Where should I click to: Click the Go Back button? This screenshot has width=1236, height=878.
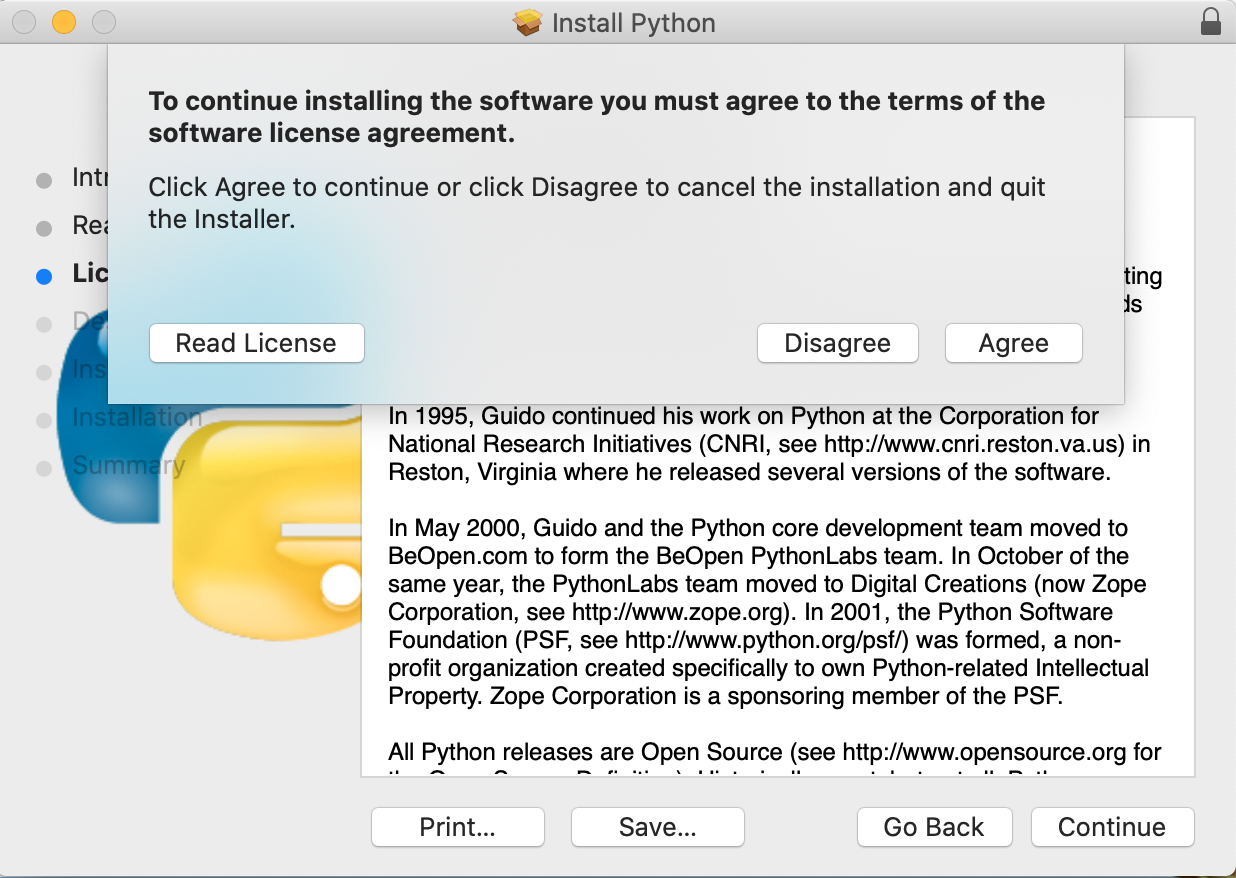(x=934, y=827)
